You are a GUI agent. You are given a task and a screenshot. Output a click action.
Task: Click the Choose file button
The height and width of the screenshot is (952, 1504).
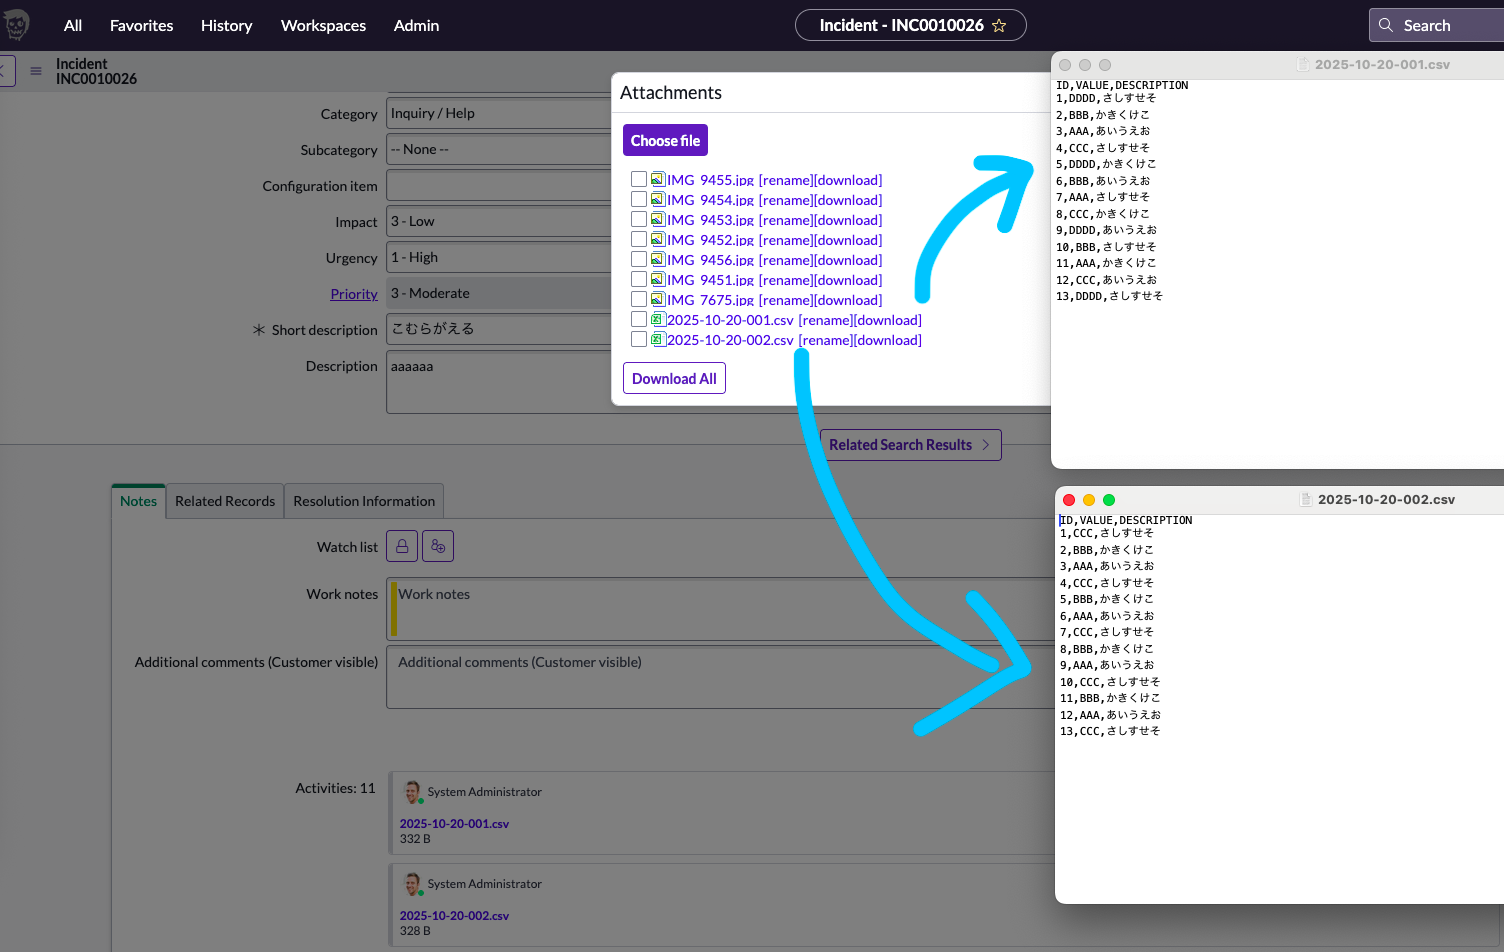(x=665, y=140)
